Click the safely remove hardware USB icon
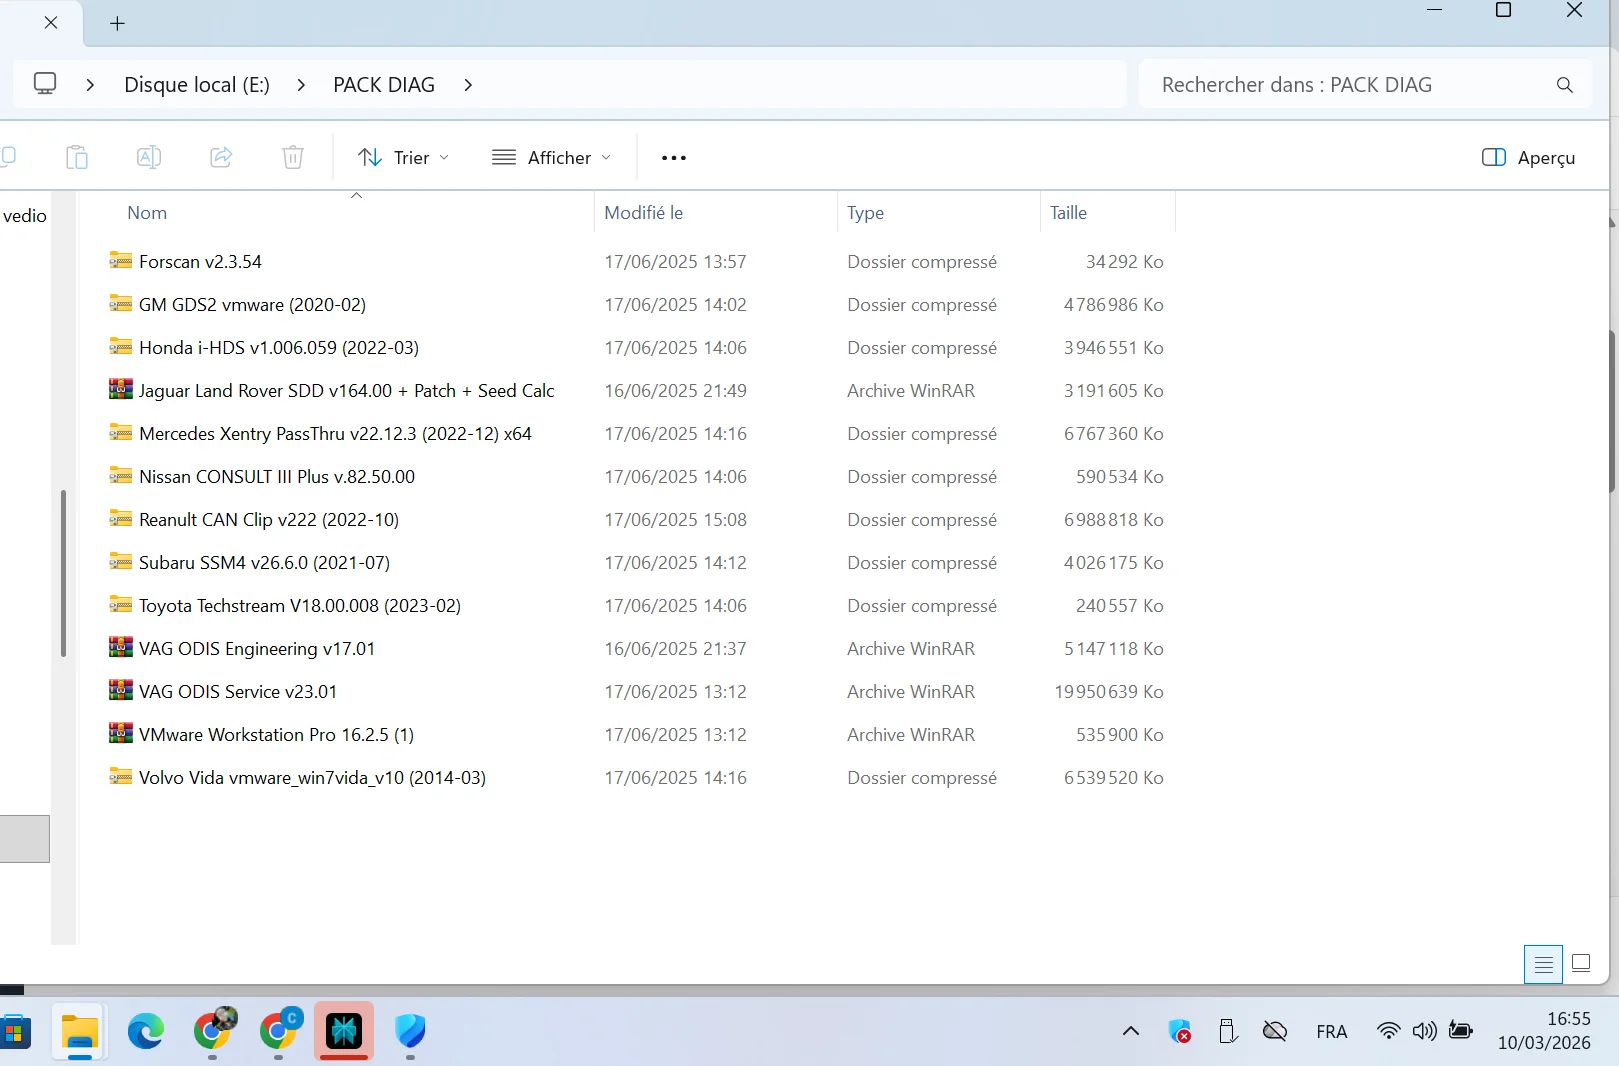Viewport: 1619px width, 1066px height. (1228, 1031)
